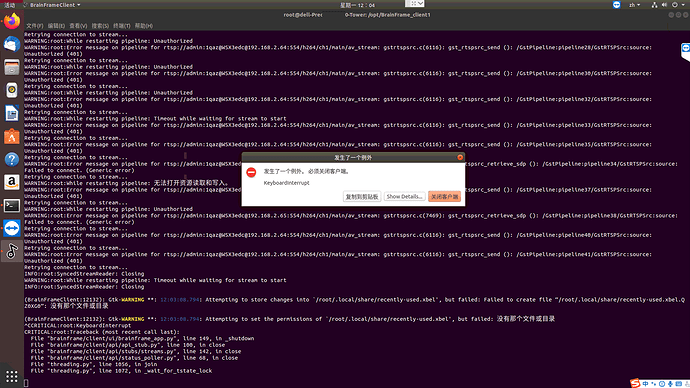Click Sogou voice input microphone icon

point(670,384)
